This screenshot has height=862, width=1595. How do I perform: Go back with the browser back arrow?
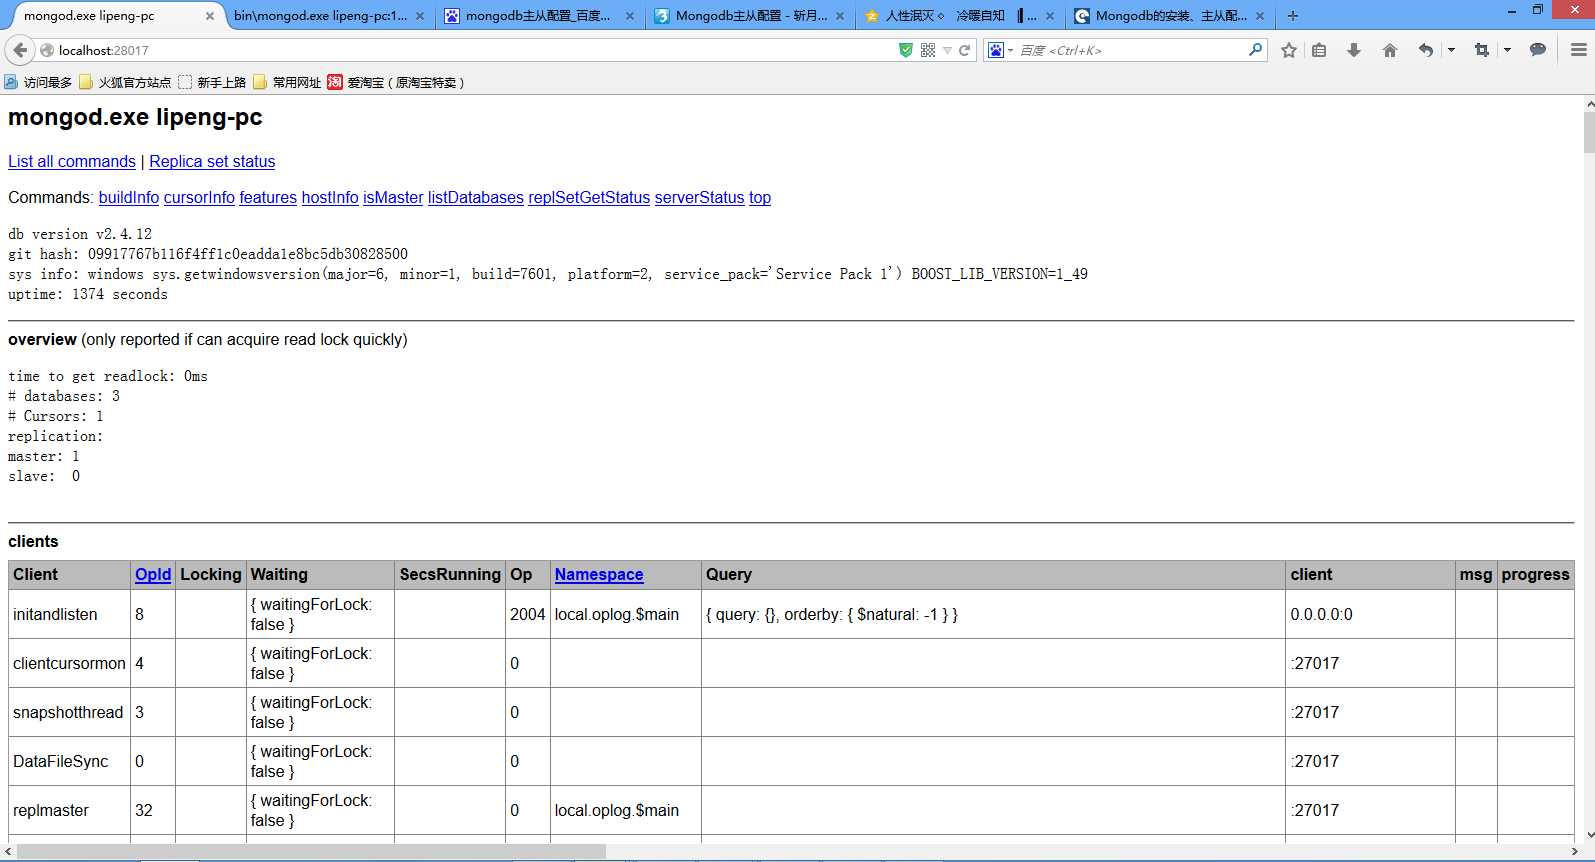20,50
